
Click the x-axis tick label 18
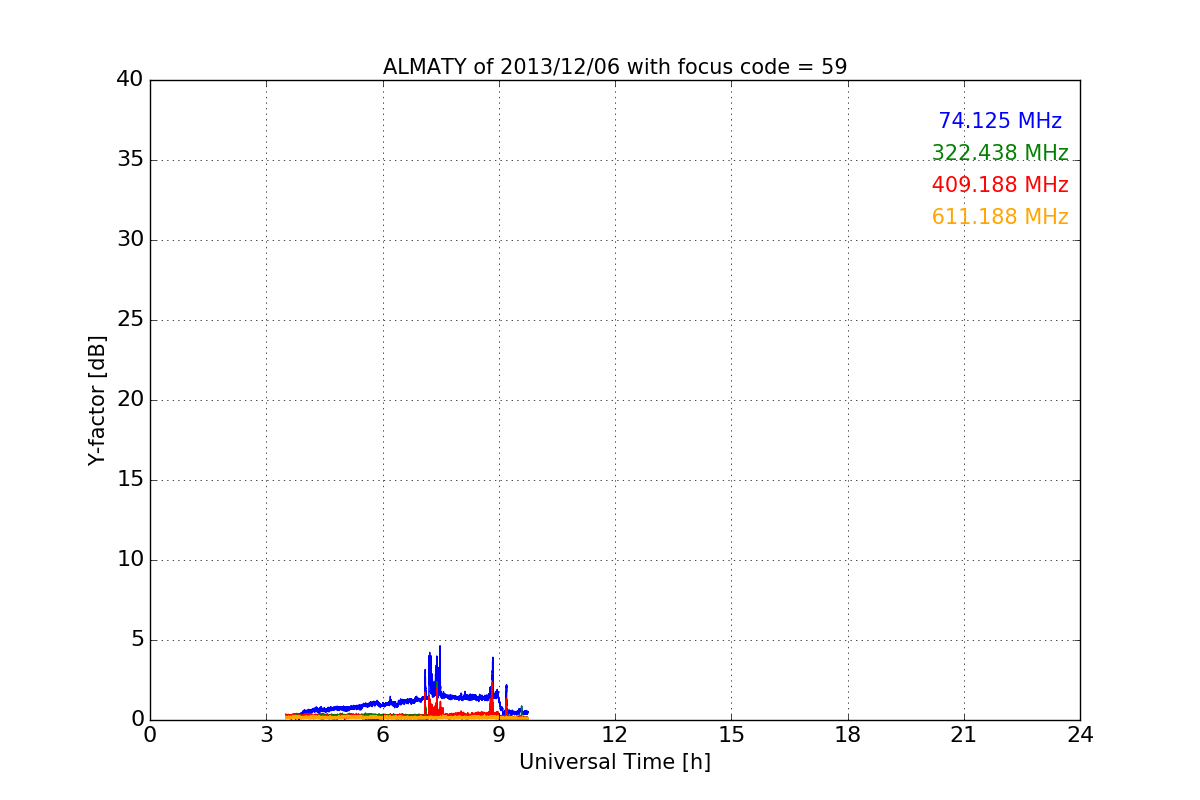pyautogui.click(x=848, y=734)
